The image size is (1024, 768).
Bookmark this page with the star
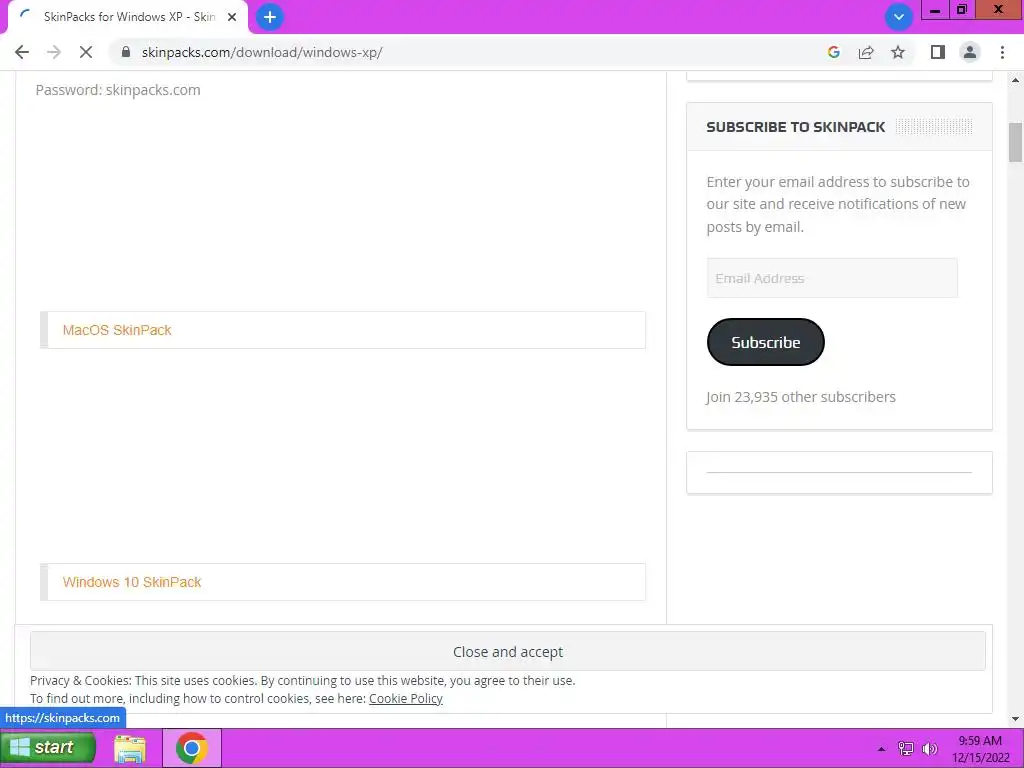898,52
